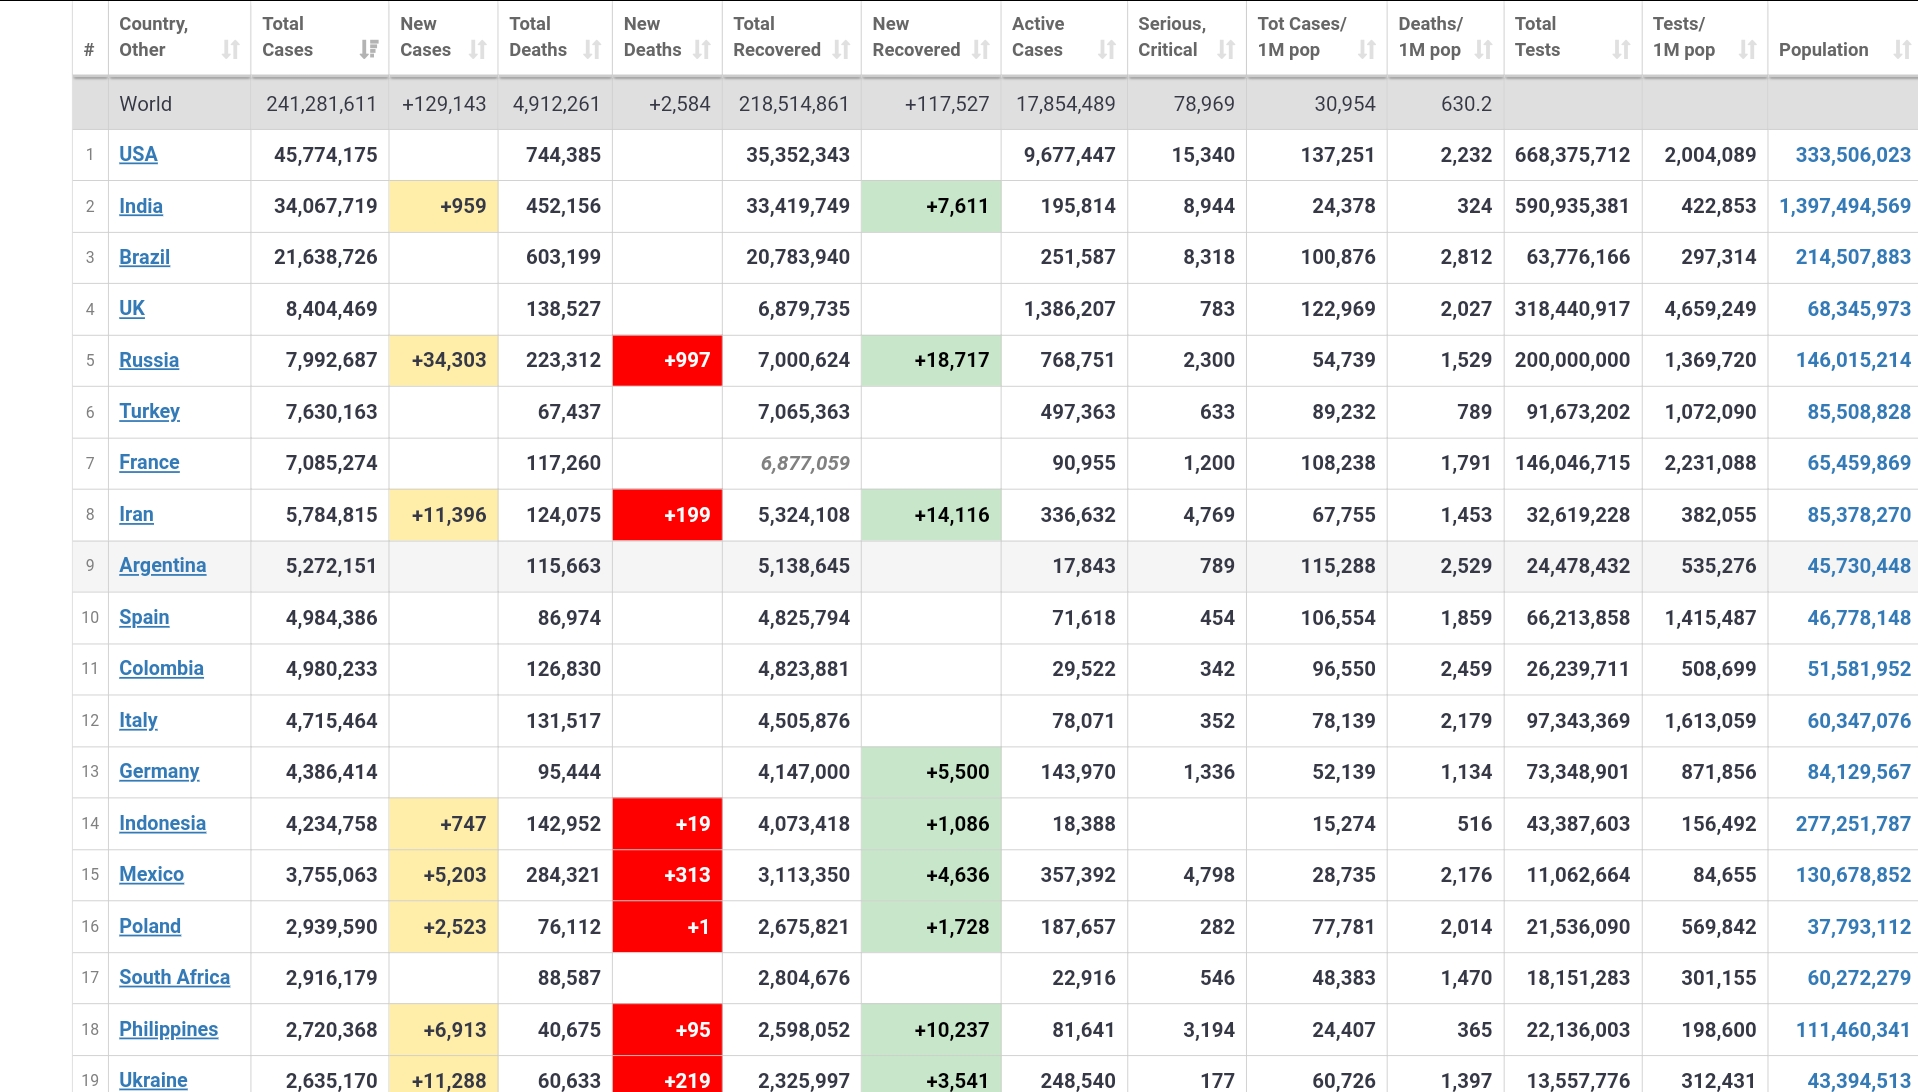Go to Brazil country link
This screenshot has height=1092, width=1918.
[x=144, y=257]
